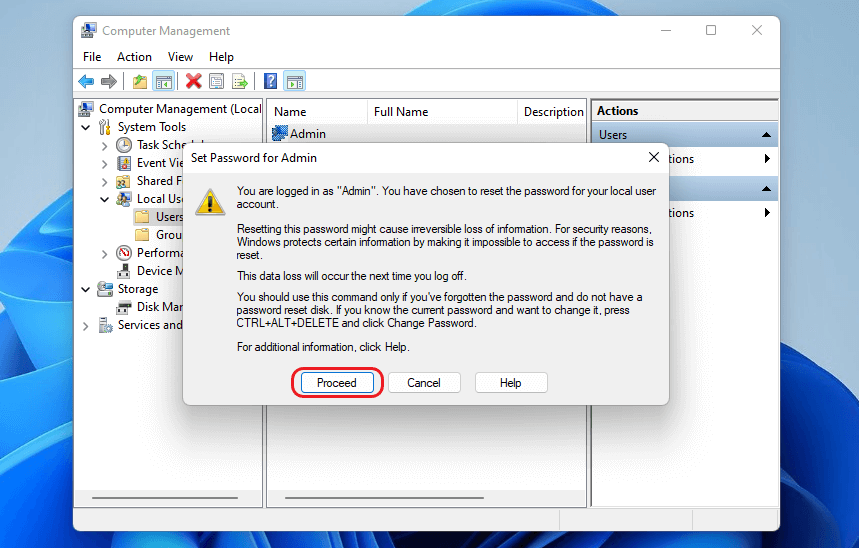Open the Action menu
The height and width of the screenshot is (548, 859).
pyautogui.click(x=134, y=57)
